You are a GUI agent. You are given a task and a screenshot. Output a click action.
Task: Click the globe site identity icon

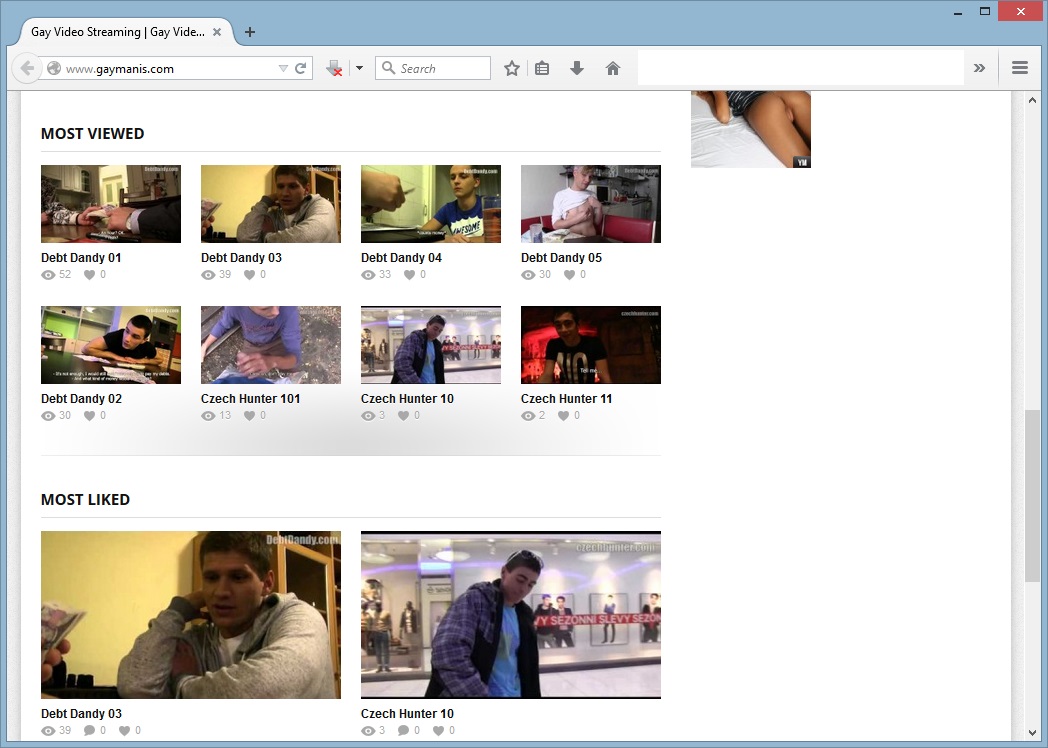point(54,69)
